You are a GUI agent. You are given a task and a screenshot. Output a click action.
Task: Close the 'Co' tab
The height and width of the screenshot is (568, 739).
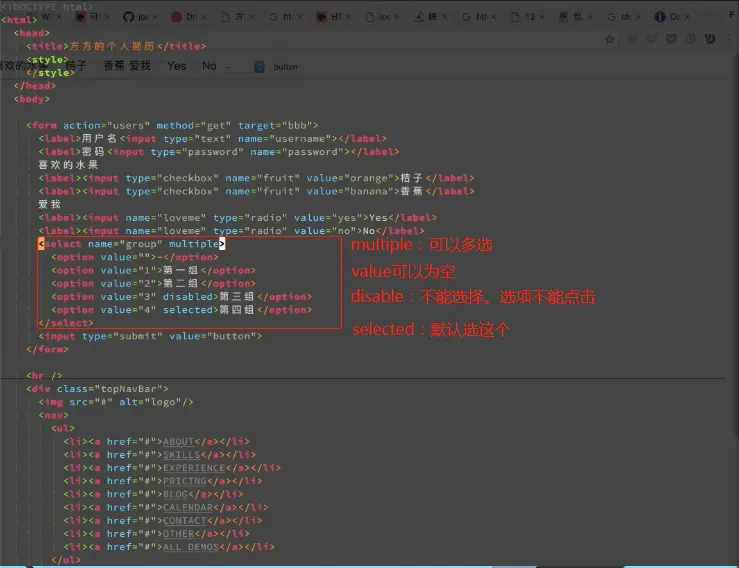point(687,17)
